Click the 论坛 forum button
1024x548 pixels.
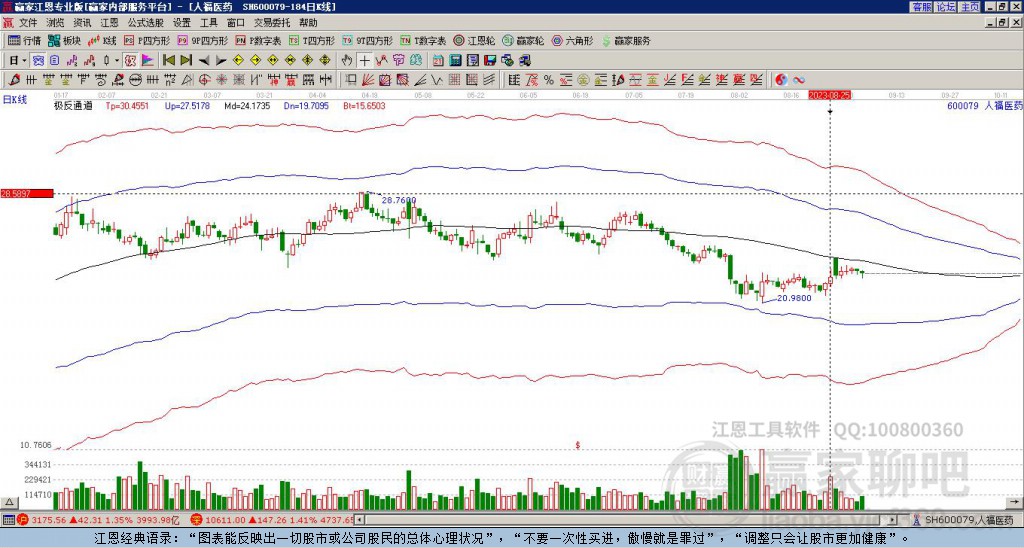(x=946, y=7)
